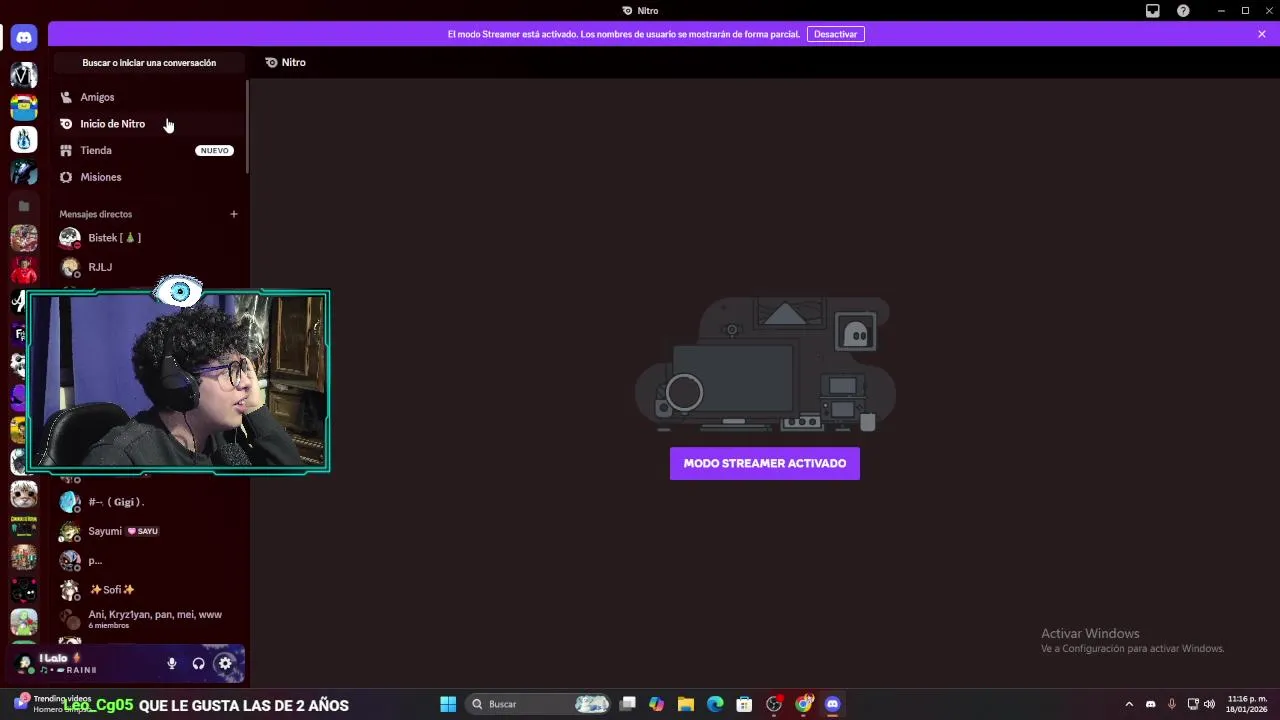Open Amigos friends list
Screen dimensions: 1280x720
[150, 97]
